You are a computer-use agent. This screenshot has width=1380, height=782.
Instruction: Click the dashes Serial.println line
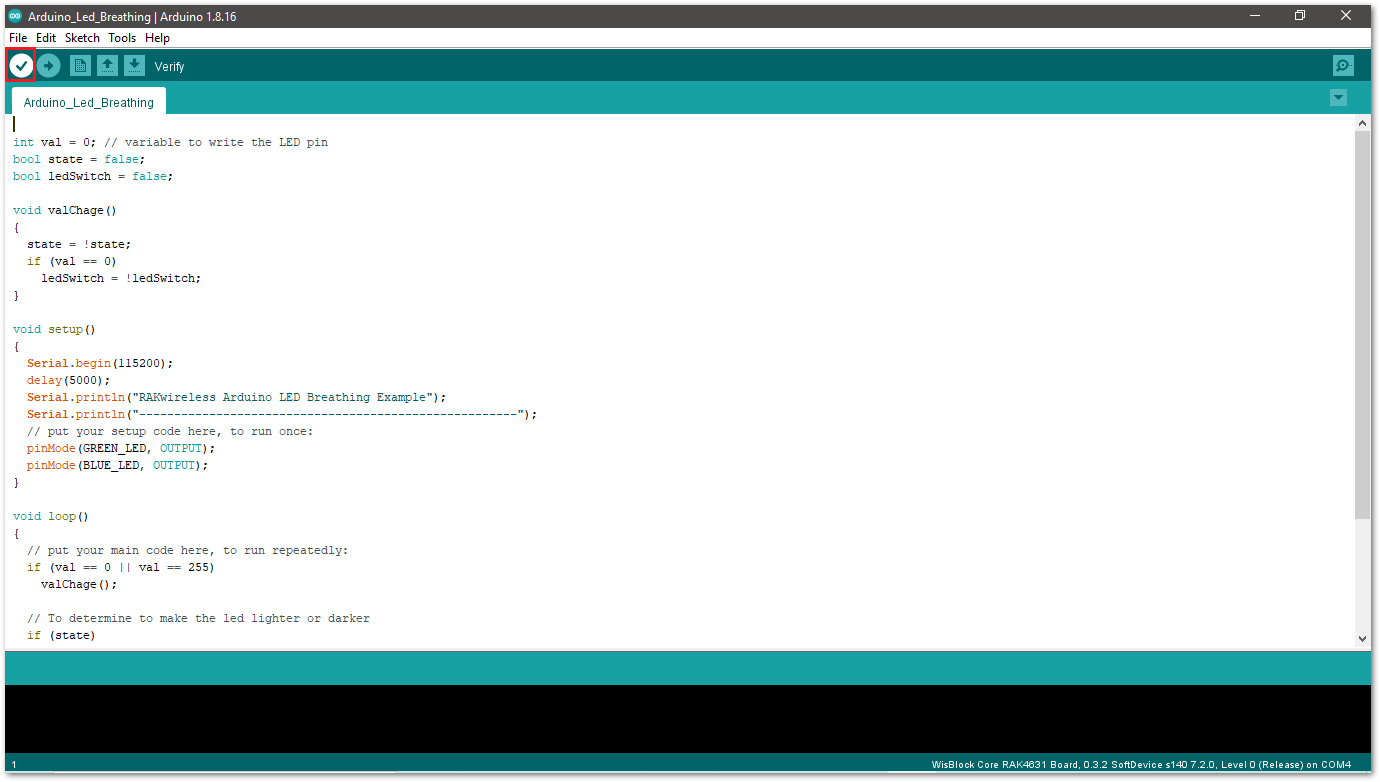click(282, 414)
